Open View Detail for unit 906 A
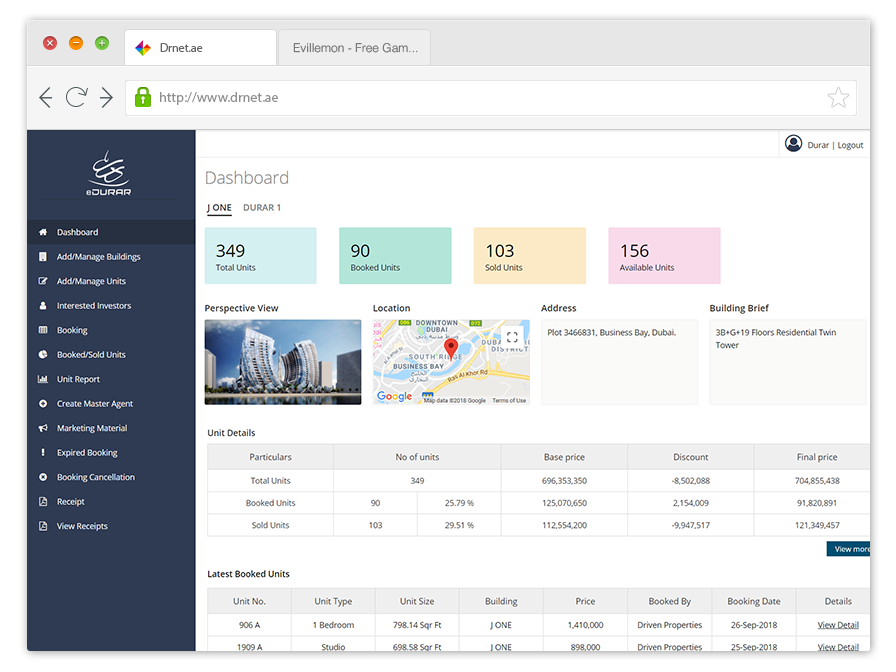Image resolution: width=896 pixels, height=672 pixels. (x=838, y=625)
